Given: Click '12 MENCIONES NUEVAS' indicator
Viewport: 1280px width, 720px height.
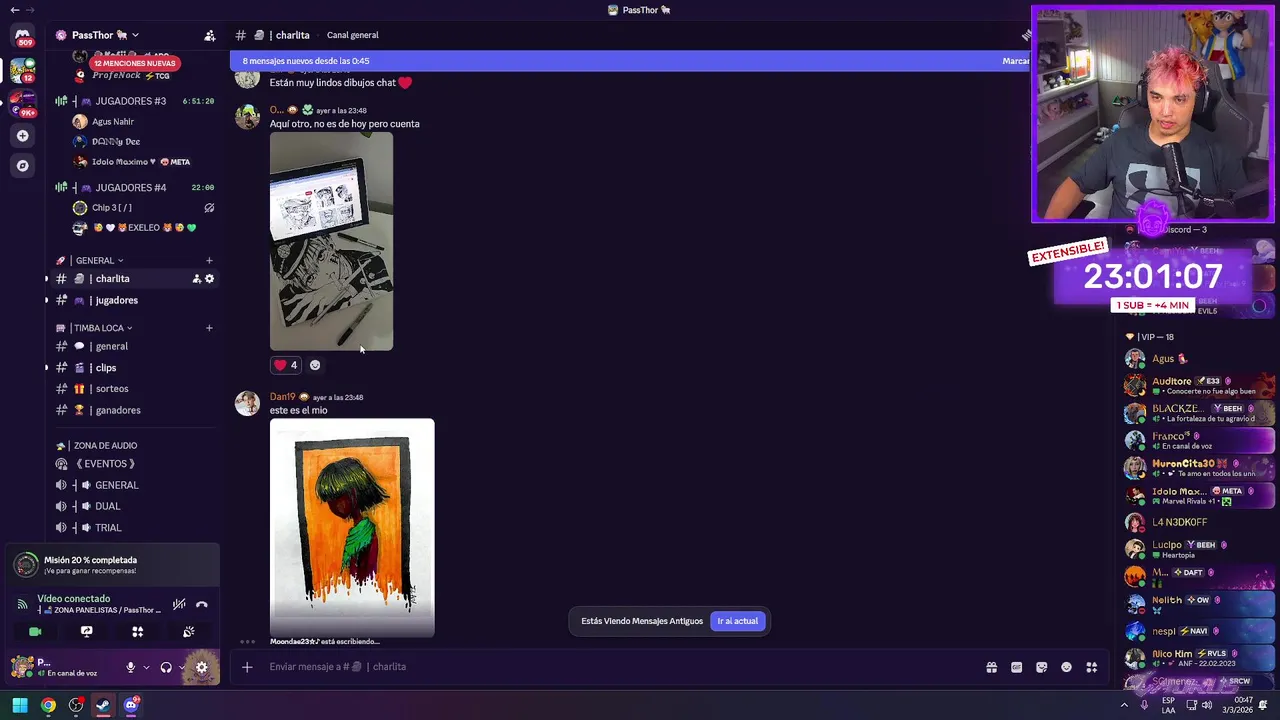Looking at the screenshot, I should 133,63.
